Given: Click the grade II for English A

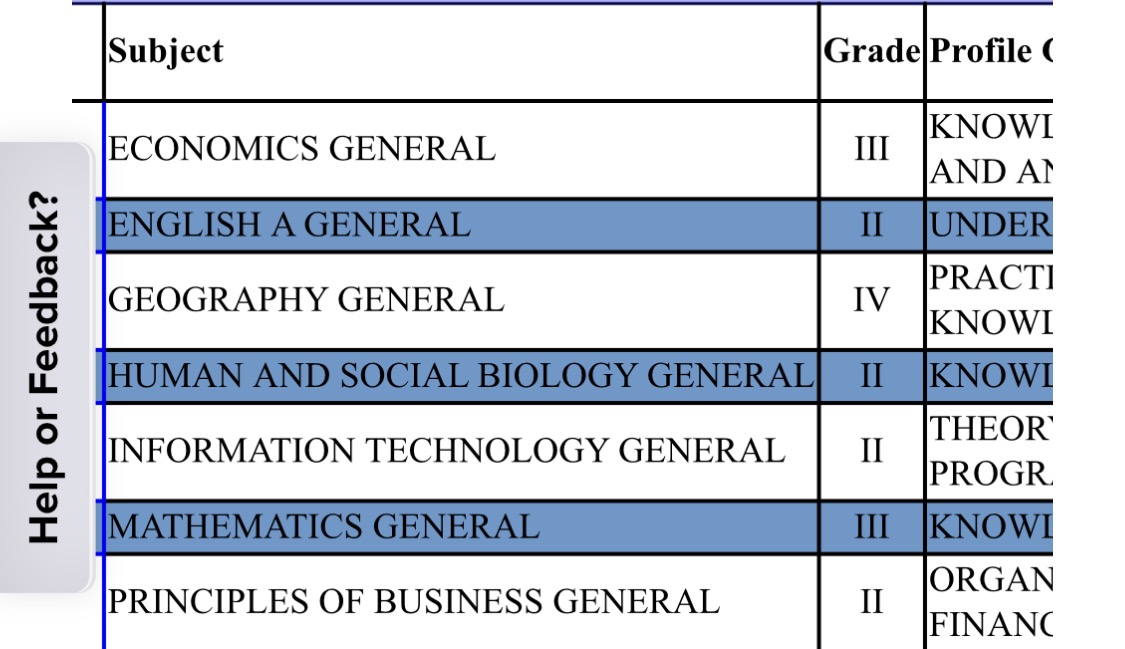Looking at the screenshot, I should pos(872,226).
